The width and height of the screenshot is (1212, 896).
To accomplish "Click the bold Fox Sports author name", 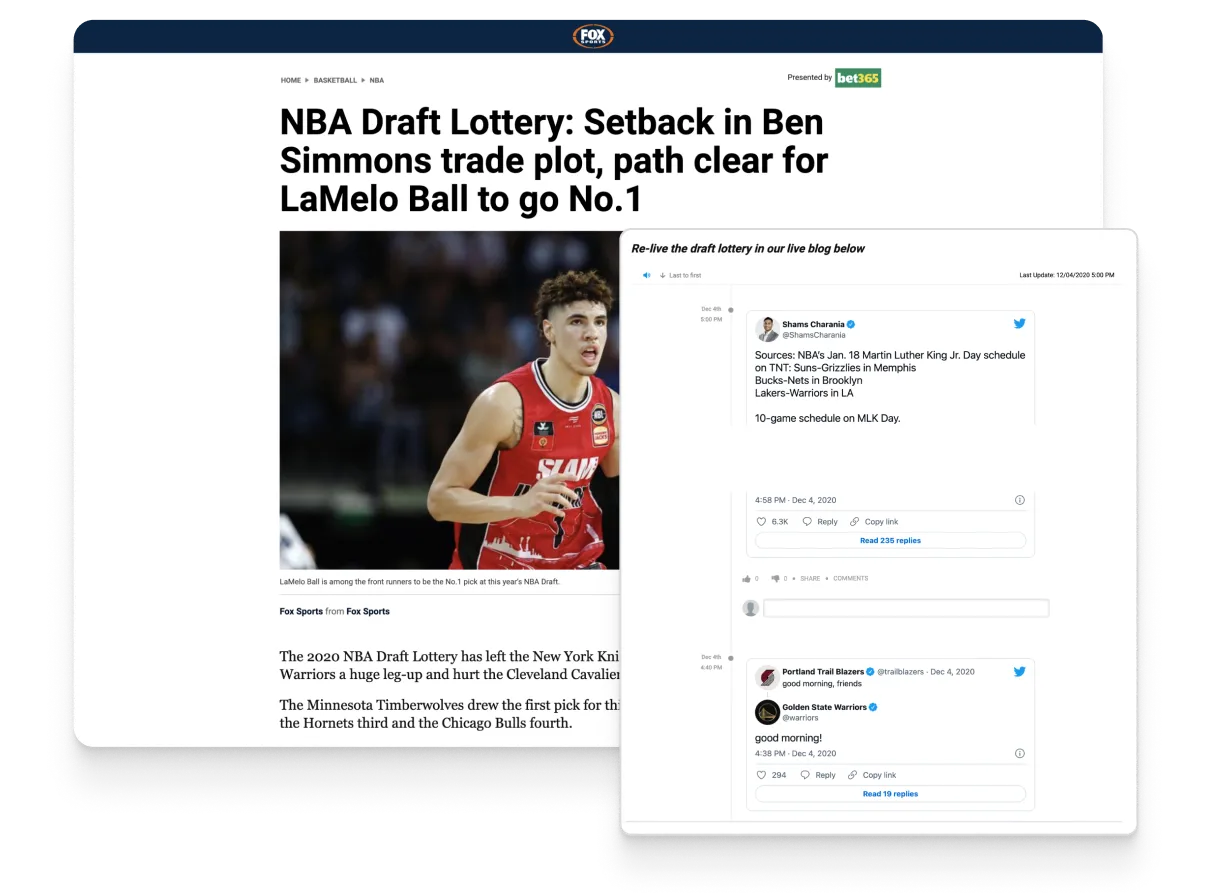I will tap(301, 611).
